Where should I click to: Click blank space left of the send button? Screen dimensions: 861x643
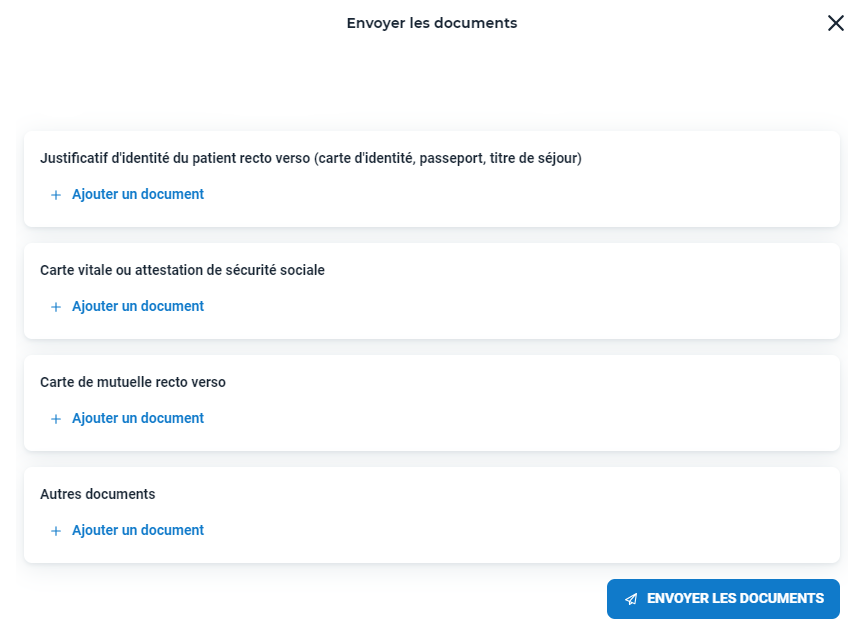click(329, 599)
